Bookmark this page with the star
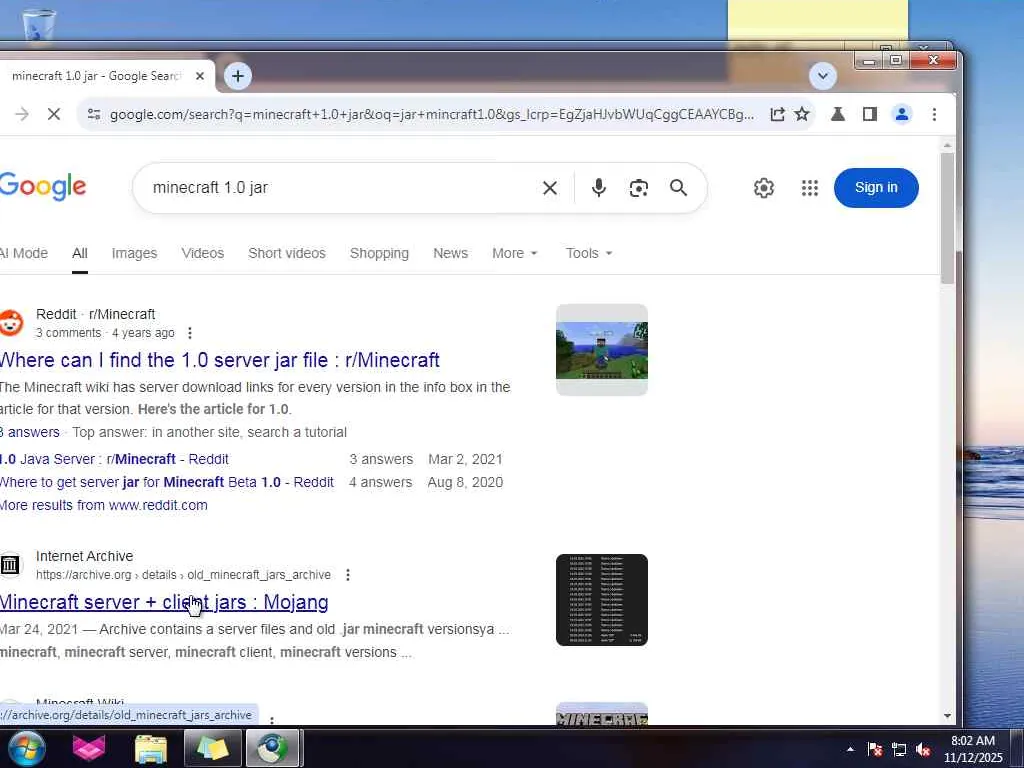 (802, 114)
